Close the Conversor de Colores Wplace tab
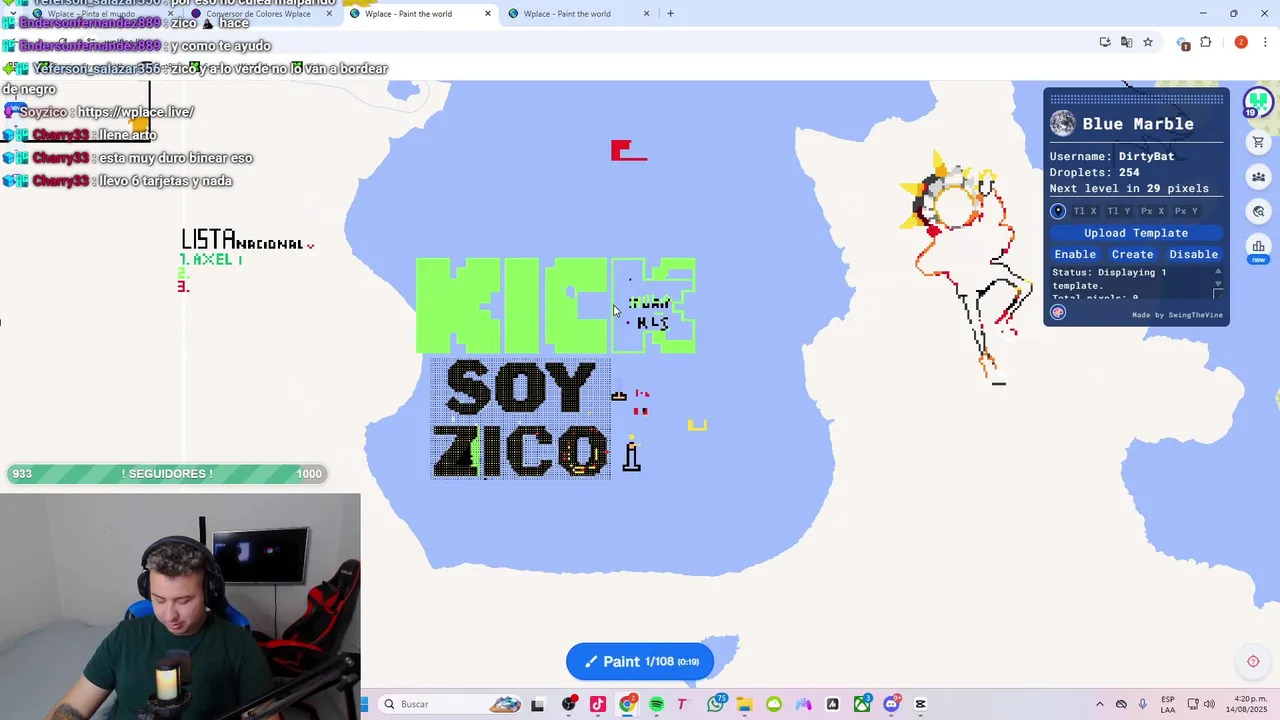Screen dimensions: 1280x720 pyautogui.click(x=329, y=14)
